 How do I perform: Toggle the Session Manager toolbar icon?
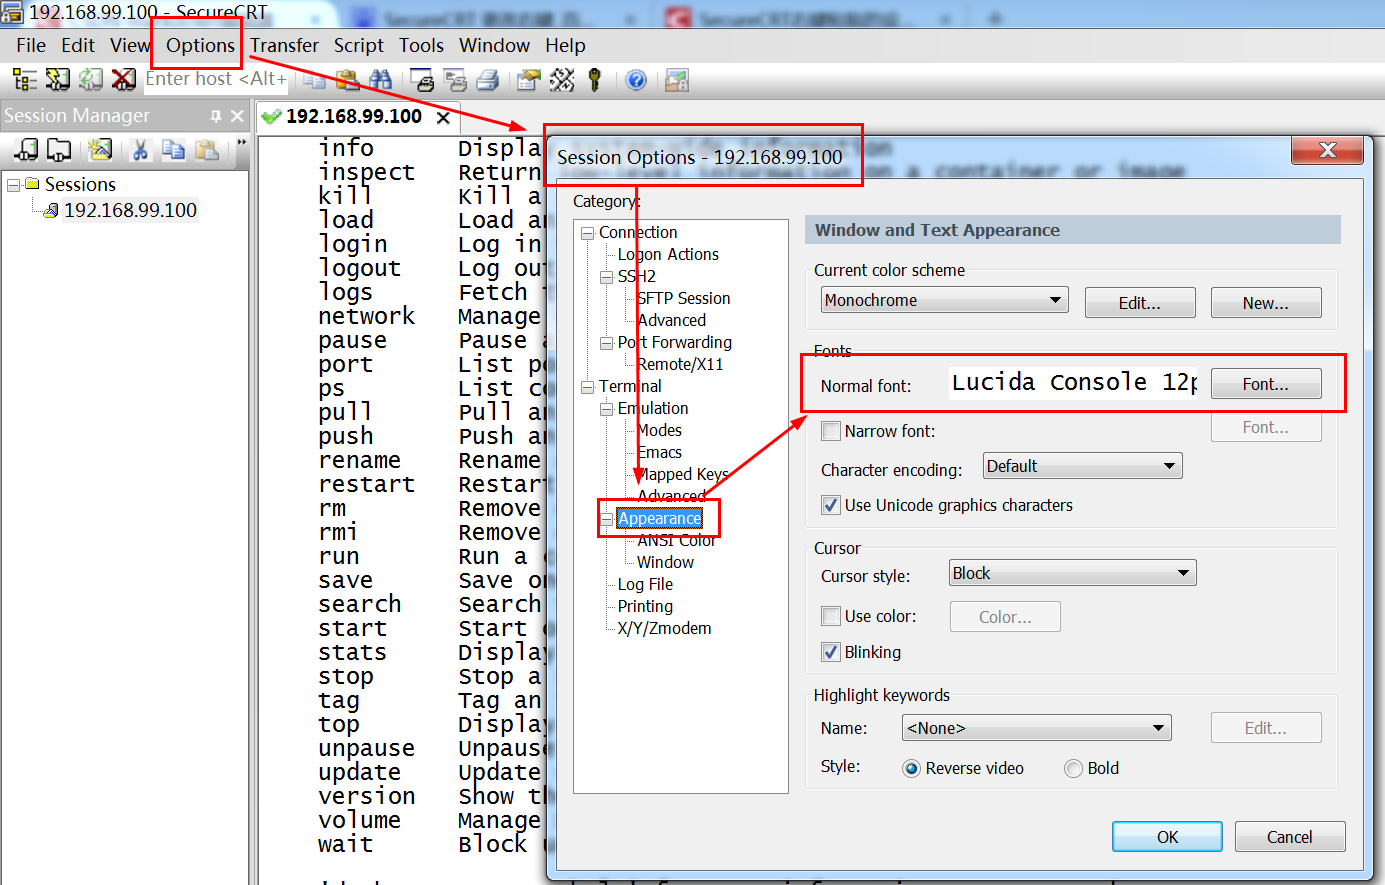click(x=25, y=80)
